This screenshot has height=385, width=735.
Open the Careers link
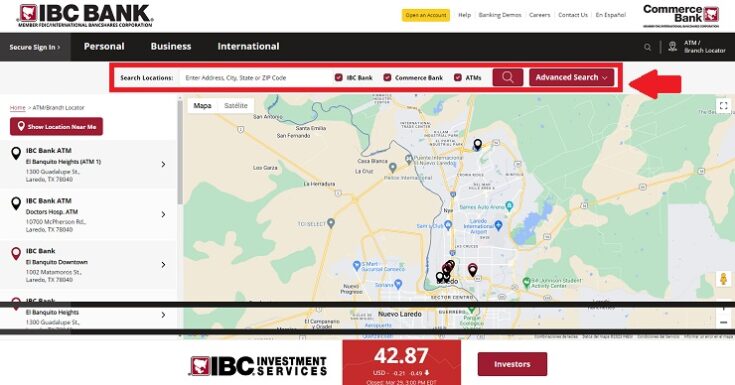(x=540, y=15)
